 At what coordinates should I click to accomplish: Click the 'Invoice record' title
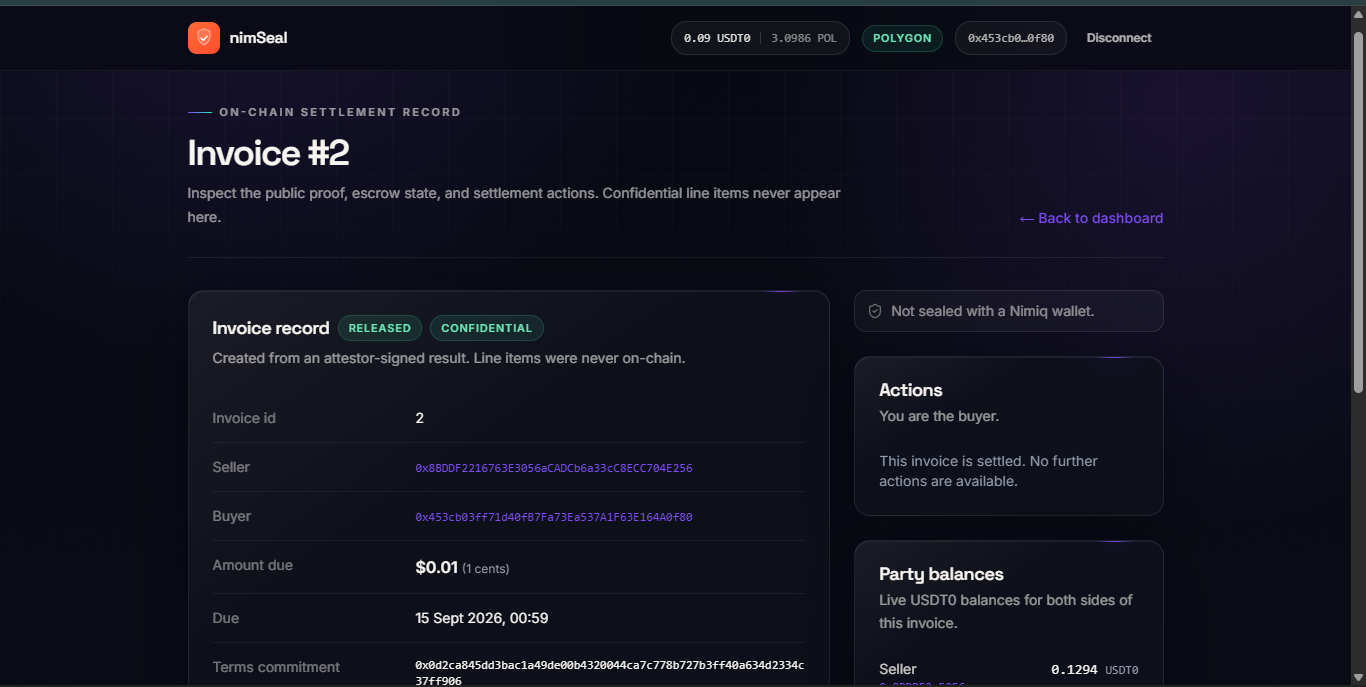click(x=271, y=328)
